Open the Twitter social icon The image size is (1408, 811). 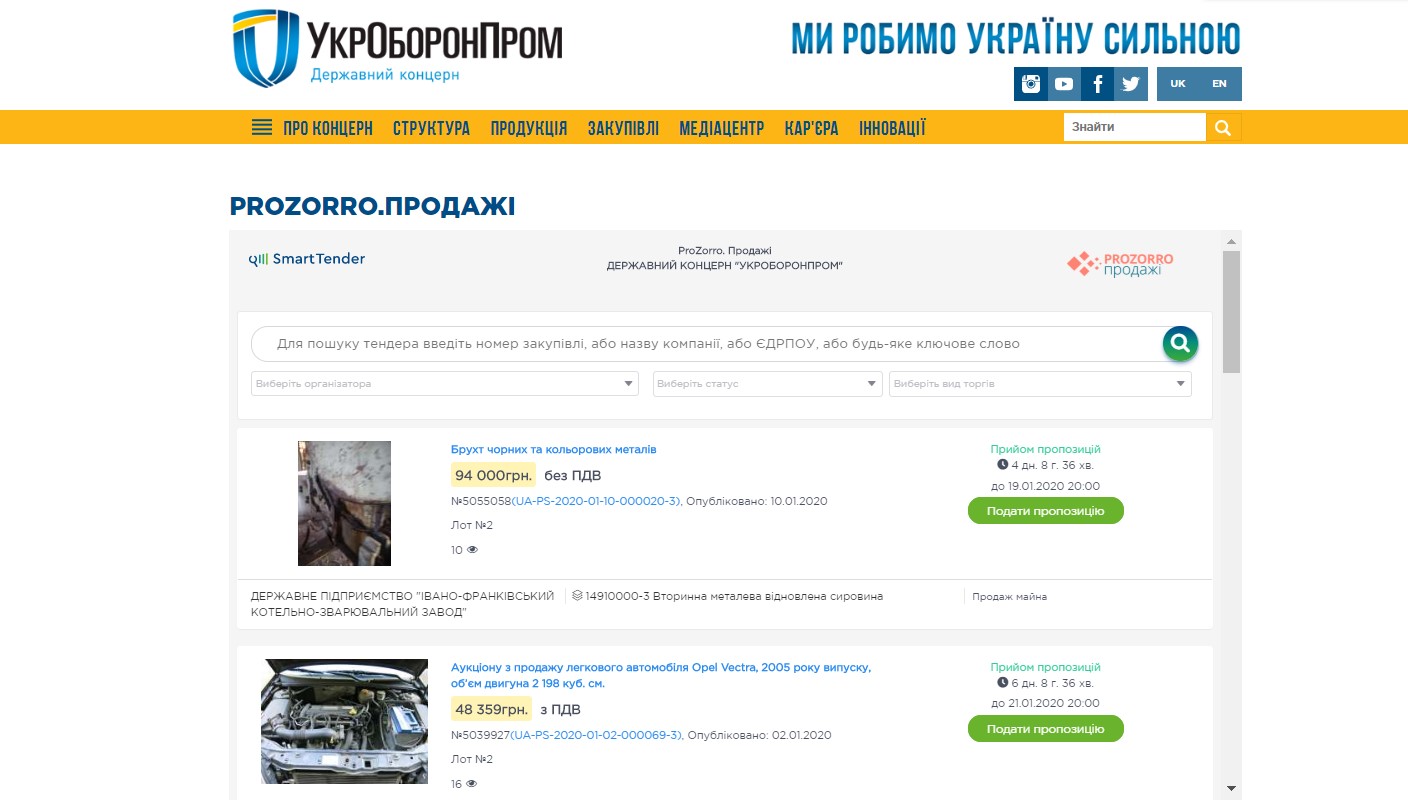(1131, 84)
